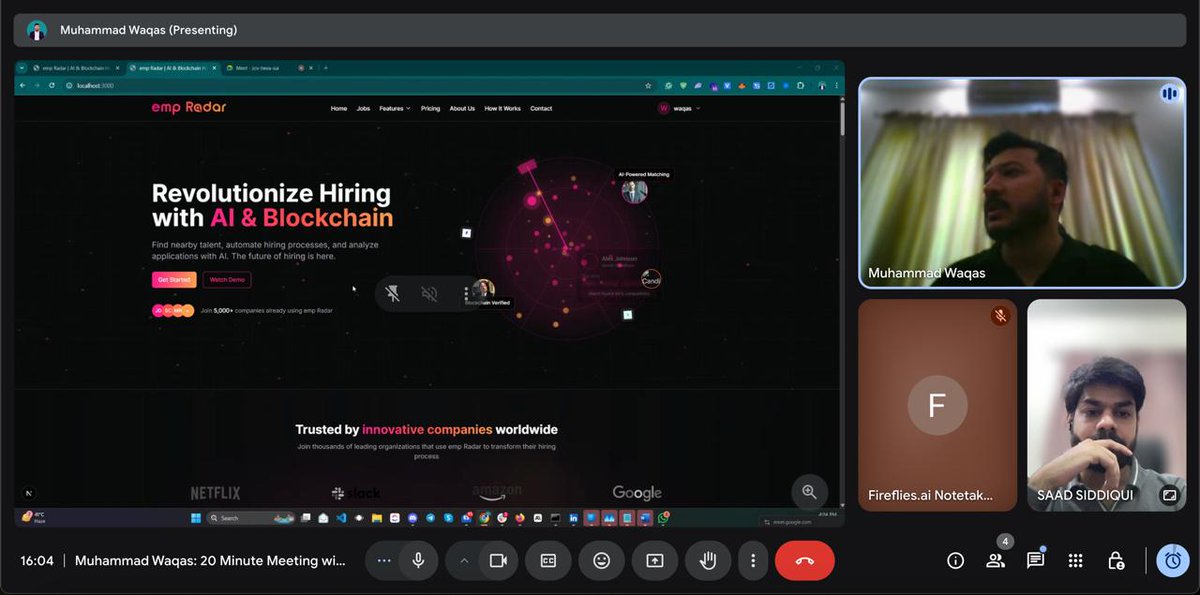1200x595 pixels.
Task: Open WhatsApp icon in shared taskbar
Action: pos(664,517)
